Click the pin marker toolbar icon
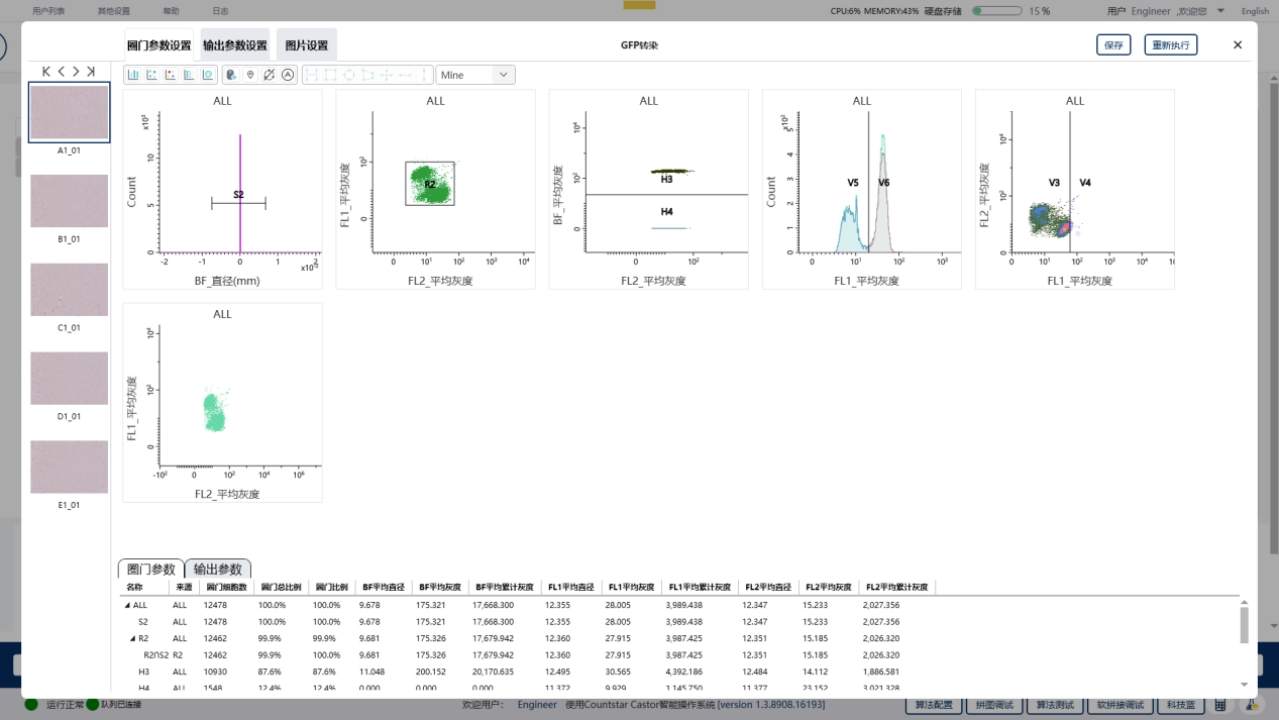Viewport: 1279px width, 720px height. (250, 75)
